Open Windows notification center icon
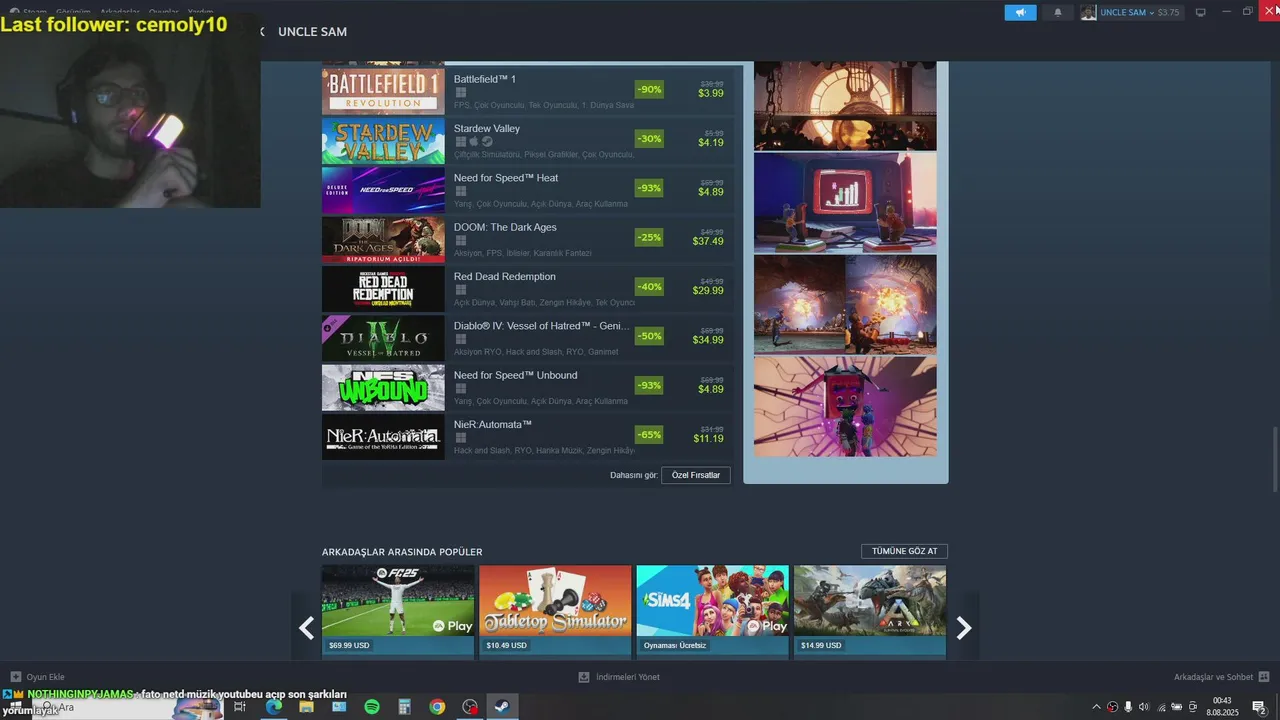The height and width of the screenshot is (720, 1280). click(x=1260, y=707)
